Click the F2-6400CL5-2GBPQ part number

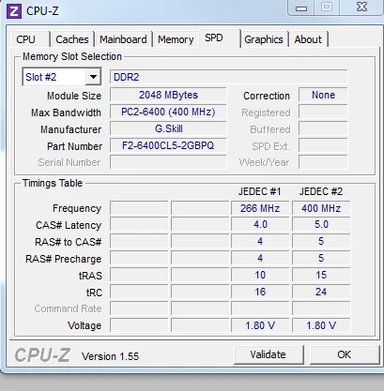[168, 146]
